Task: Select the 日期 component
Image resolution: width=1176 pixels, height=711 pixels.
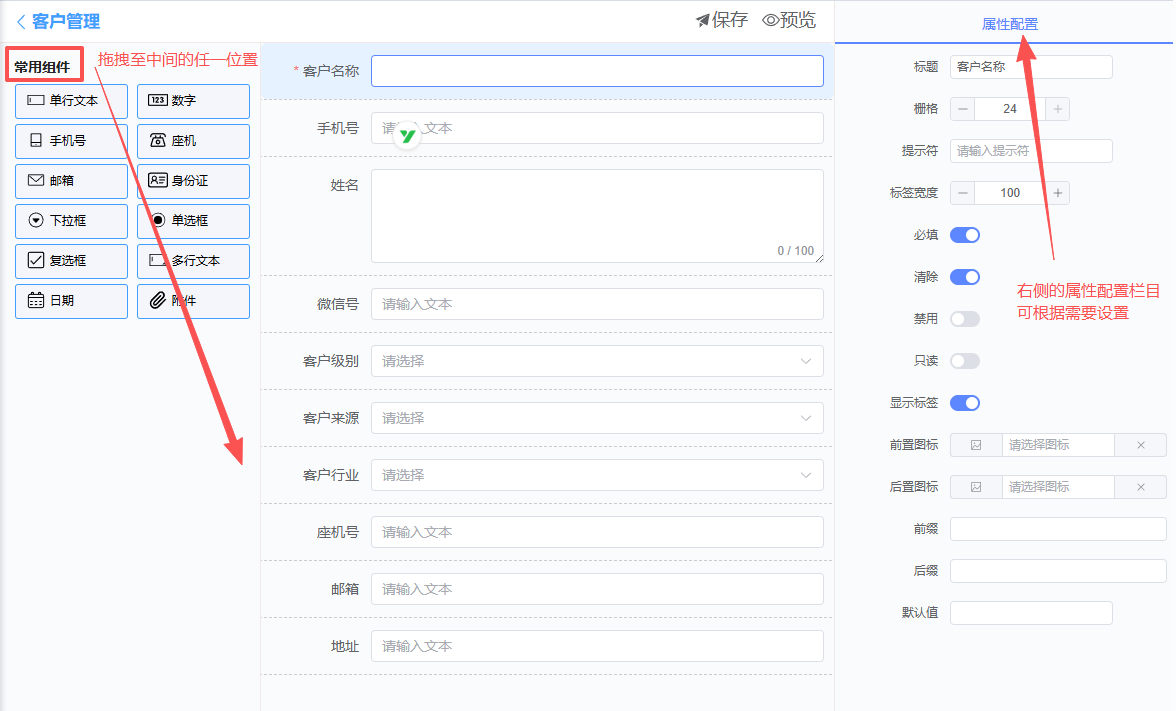Action: tap(71, 301)
